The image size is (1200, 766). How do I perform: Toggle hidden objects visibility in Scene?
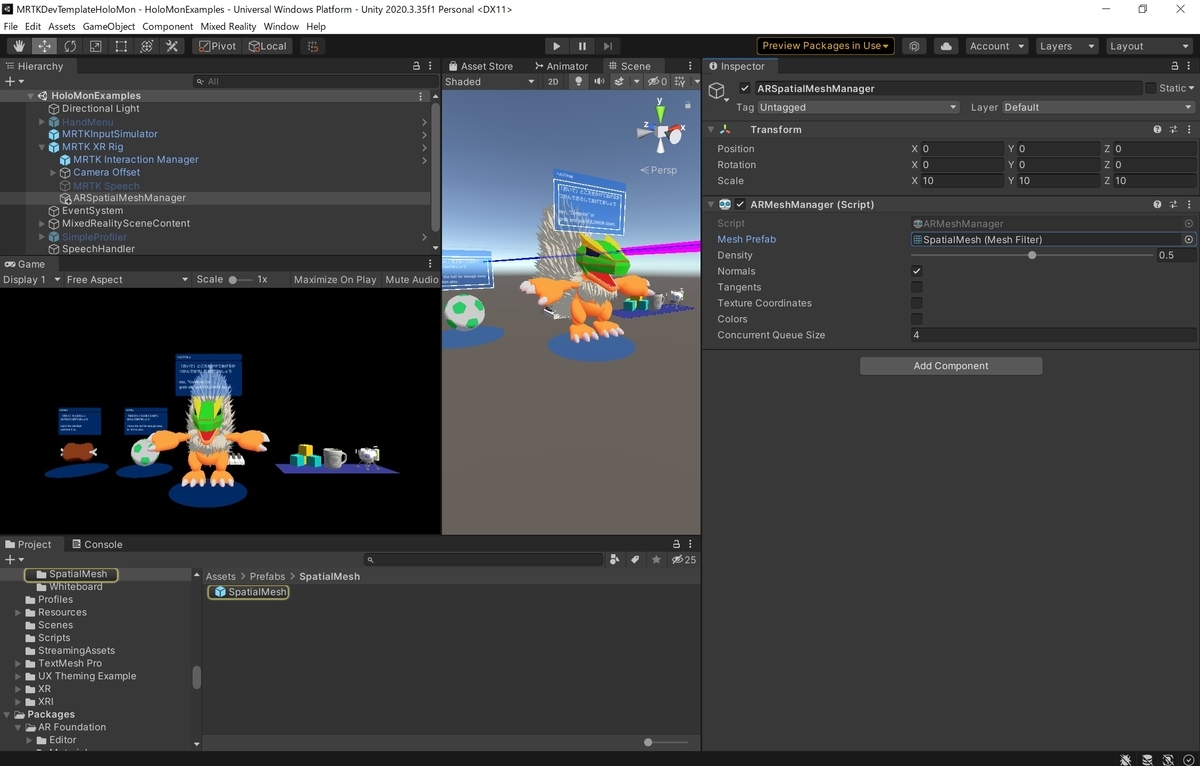coord(657,82)
